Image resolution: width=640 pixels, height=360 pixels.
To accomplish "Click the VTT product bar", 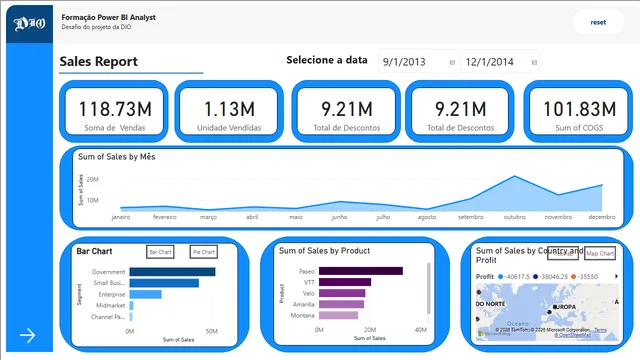I will 345,282.
